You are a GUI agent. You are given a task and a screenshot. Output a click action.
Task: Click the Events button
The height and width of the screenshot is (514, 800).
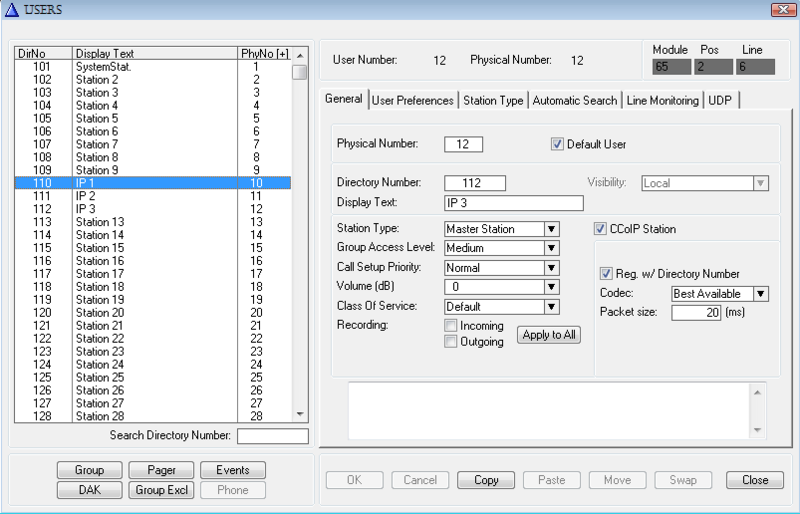pos(233,470)
